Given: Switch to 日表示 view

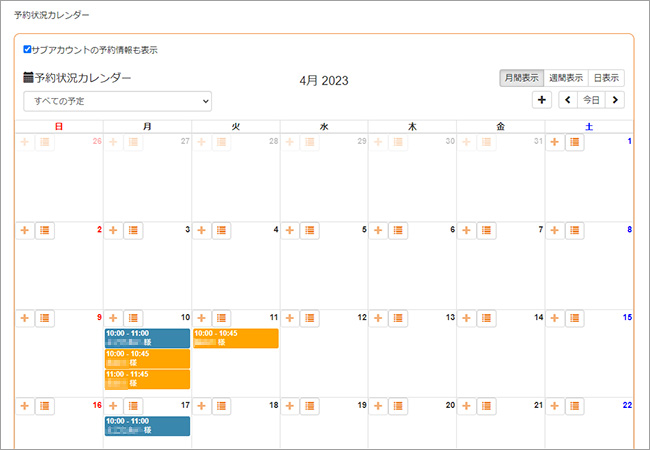Looking at the screenshot, I should 606,77.
